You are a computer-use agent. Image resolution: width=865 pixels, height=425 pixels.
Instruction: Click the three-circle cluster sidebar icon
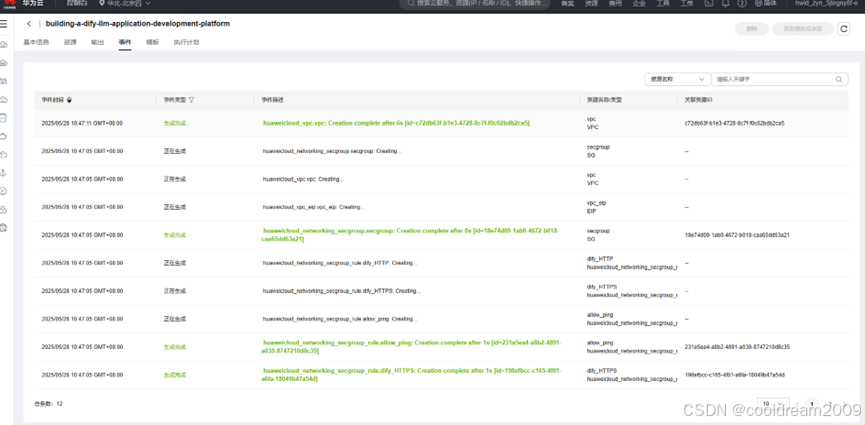click(x=3, y=209)
